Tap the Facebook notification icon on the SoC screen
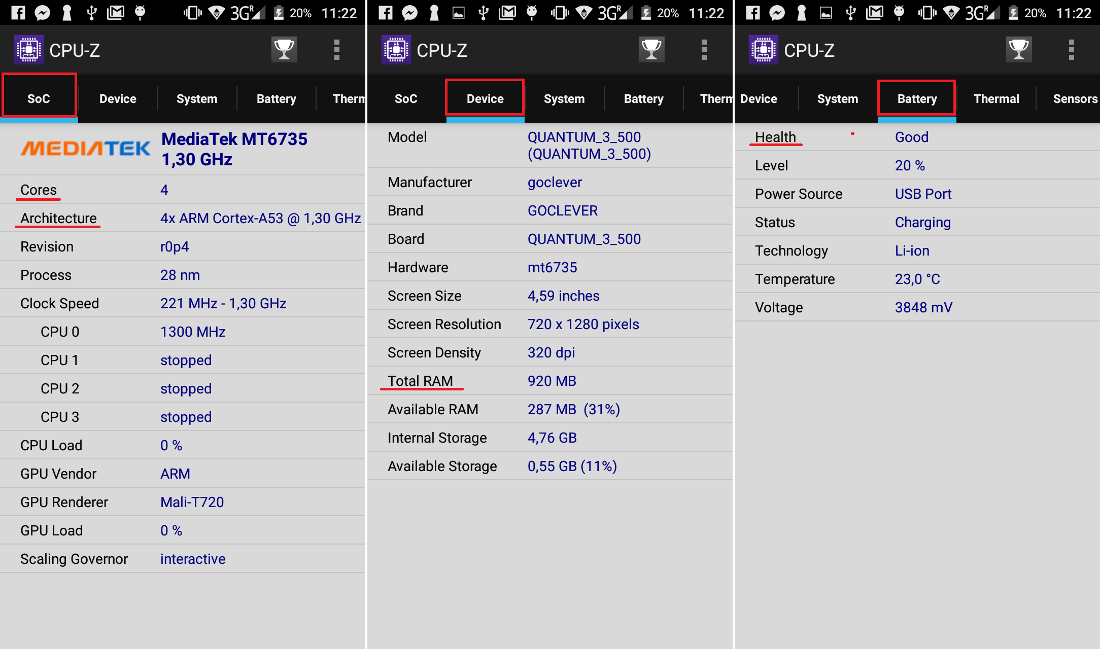The width and height of the screenshot is (1100, 649). tap(18, 13)
